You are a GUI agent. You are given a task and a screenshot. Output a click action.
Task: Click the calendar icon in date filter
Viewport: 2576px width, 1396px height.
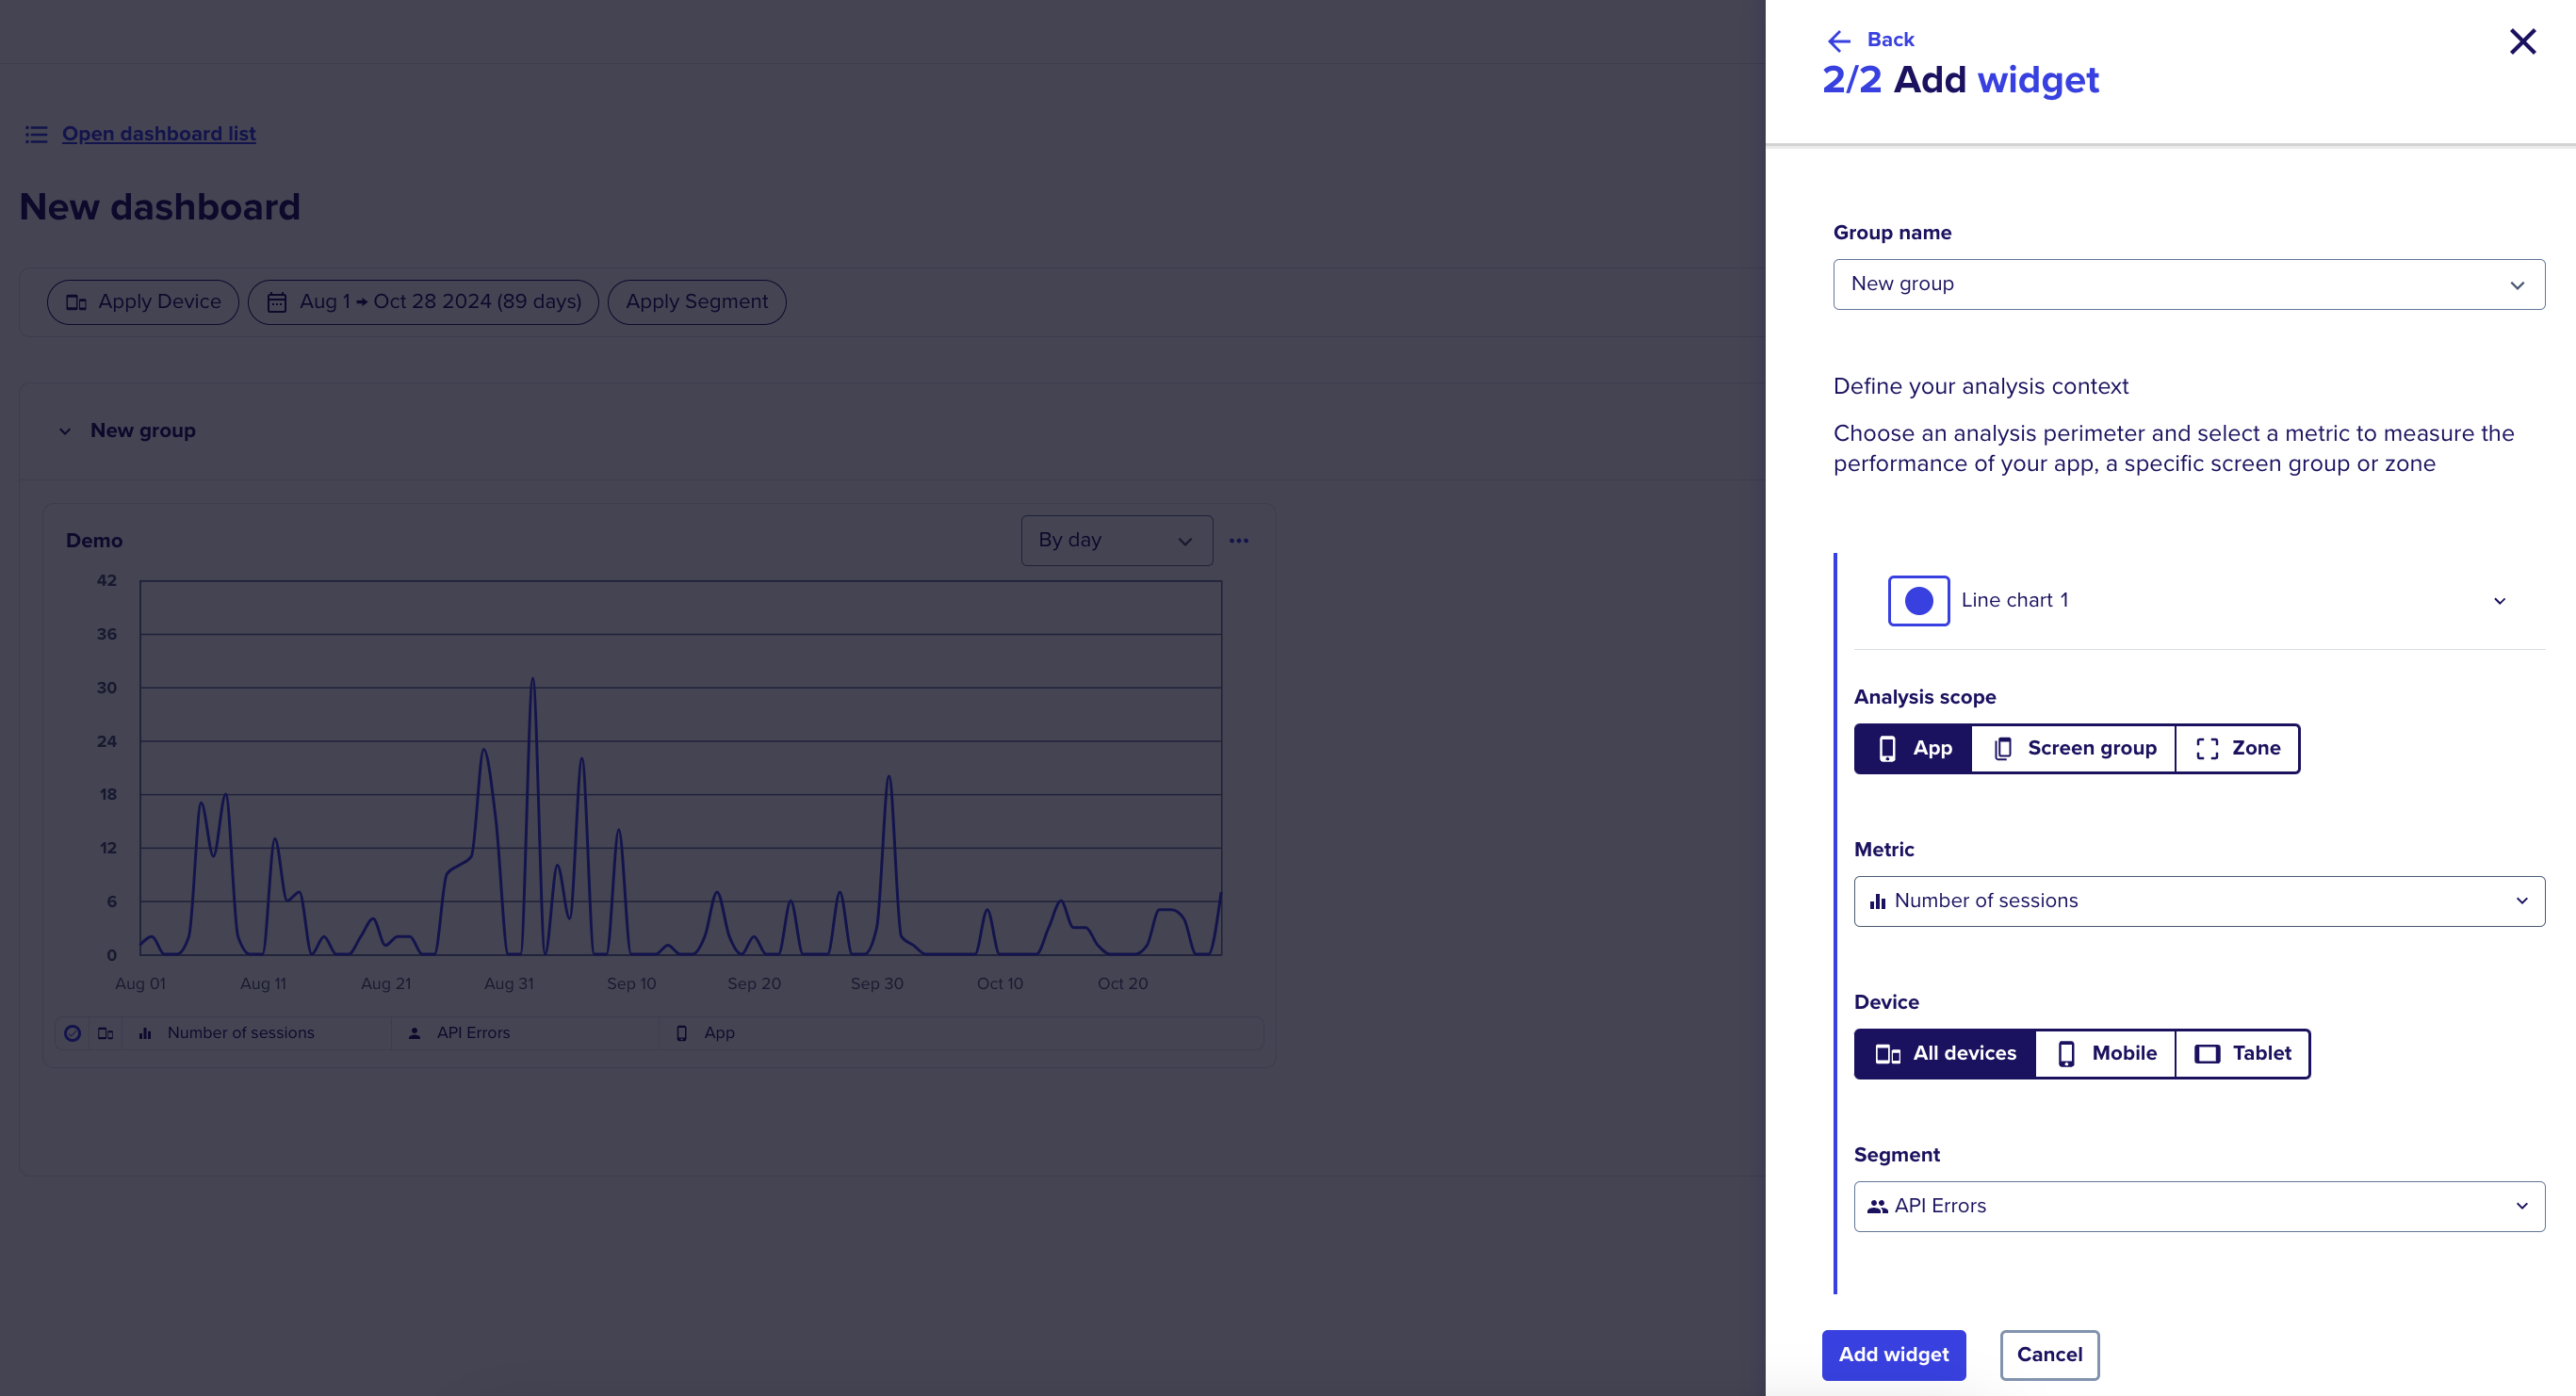tap(277, 302)
